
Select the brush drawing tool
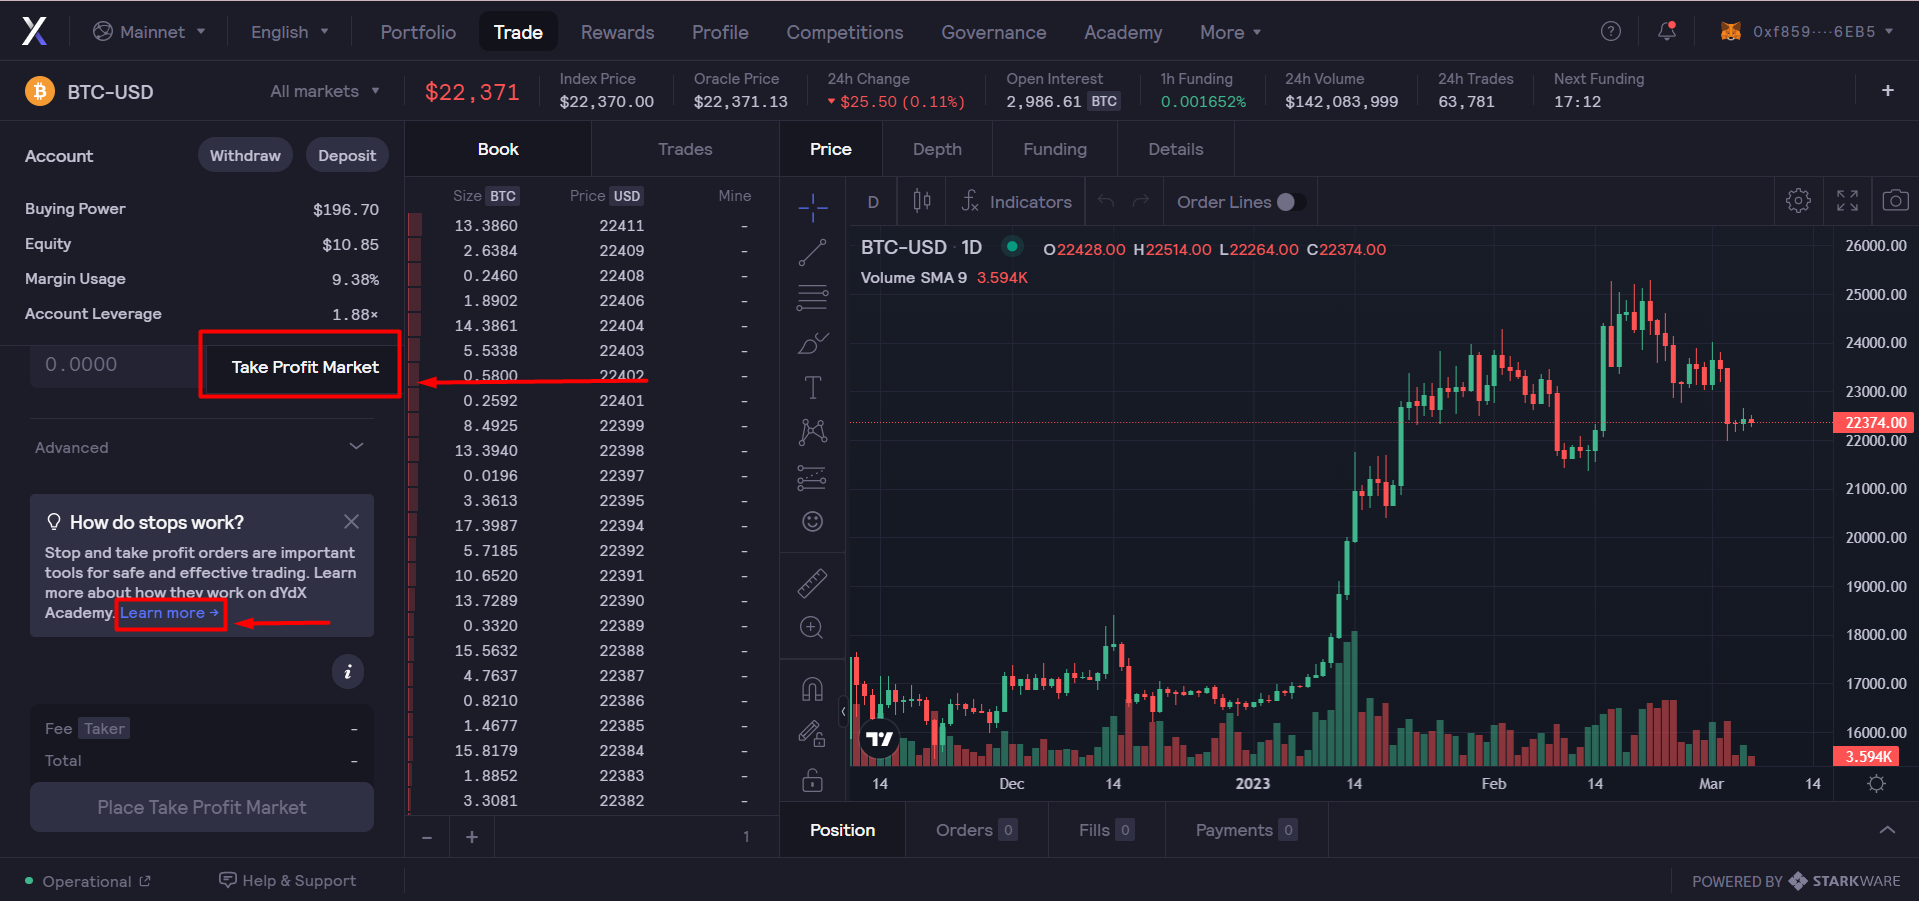(x=812, y=343)
